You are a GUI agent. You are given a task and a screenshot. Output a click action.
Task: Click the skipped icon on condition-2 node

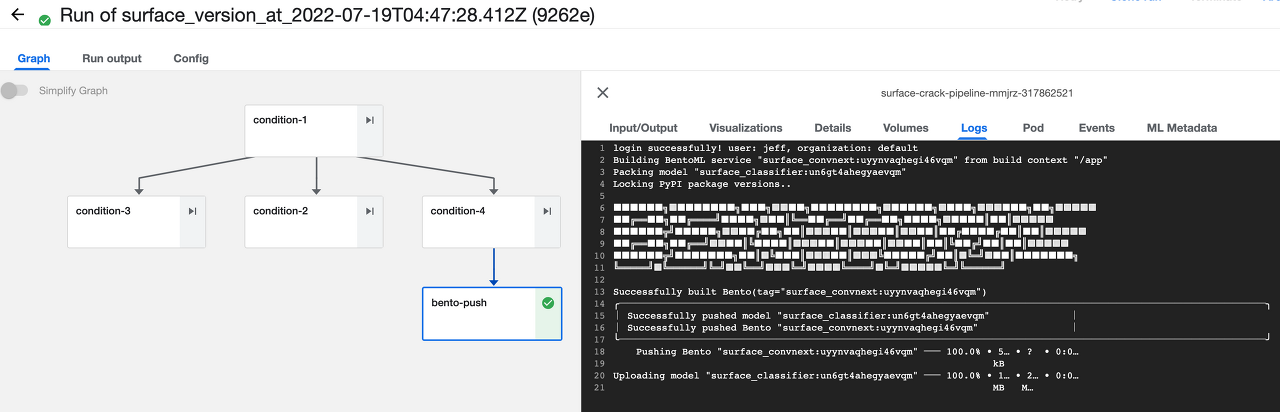click(370, 211)
